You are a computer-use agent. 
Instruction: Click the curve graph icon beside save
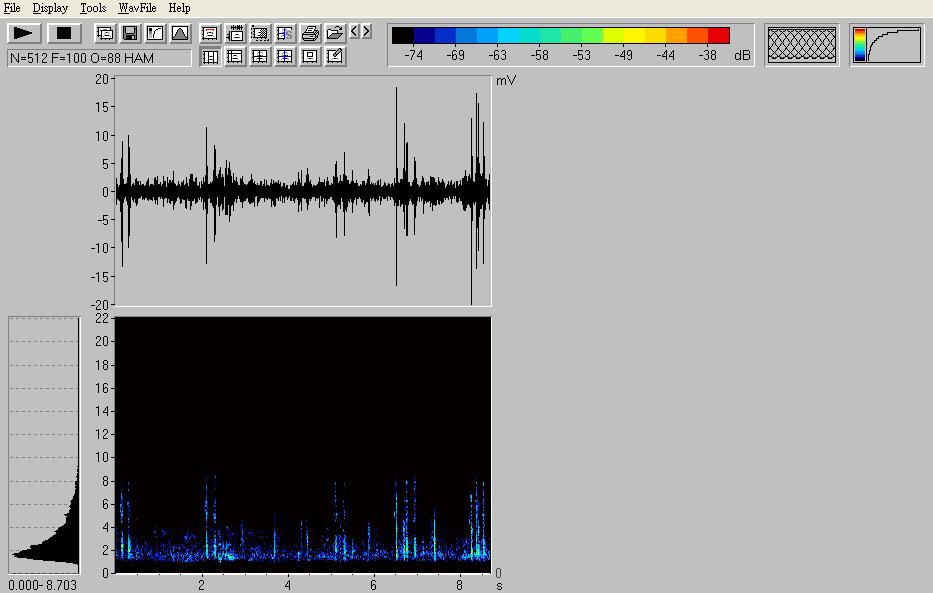(x=155, y=33)
